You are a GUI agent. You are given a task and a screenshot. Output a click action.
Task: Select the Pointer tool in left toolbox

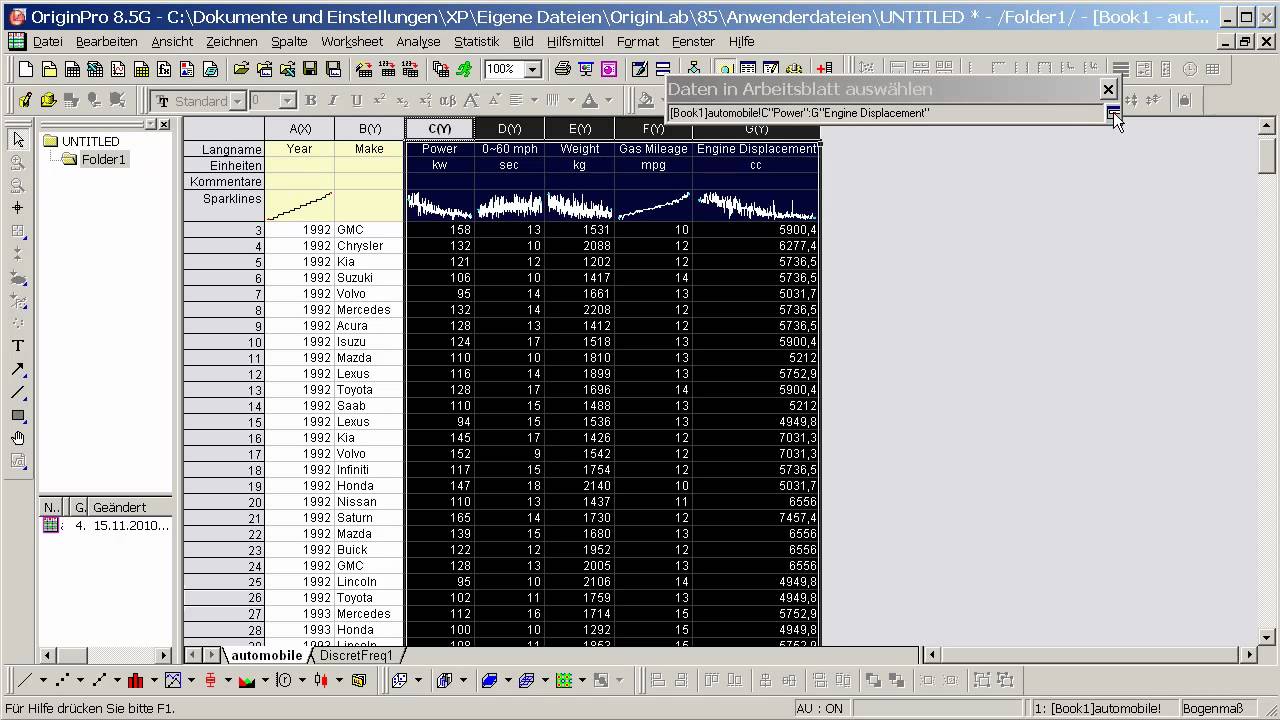[18, 140]
